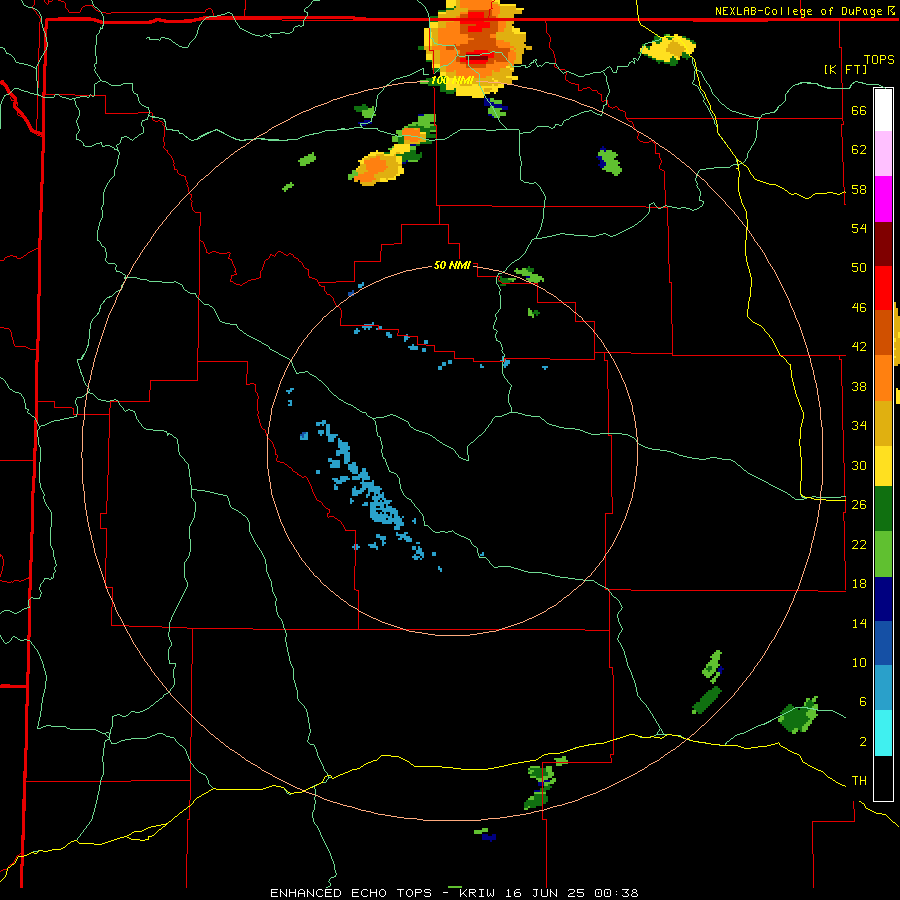Click the "2" scale value
The width and height of the screenshot is (900, 900).
coord(863,742)
